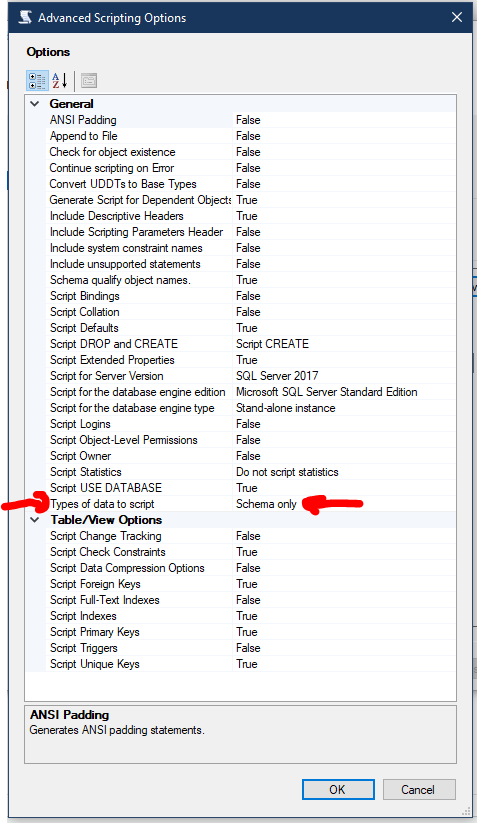
Task: Click True value for Script Foreign Keys
Action: (x=247, y=584)
